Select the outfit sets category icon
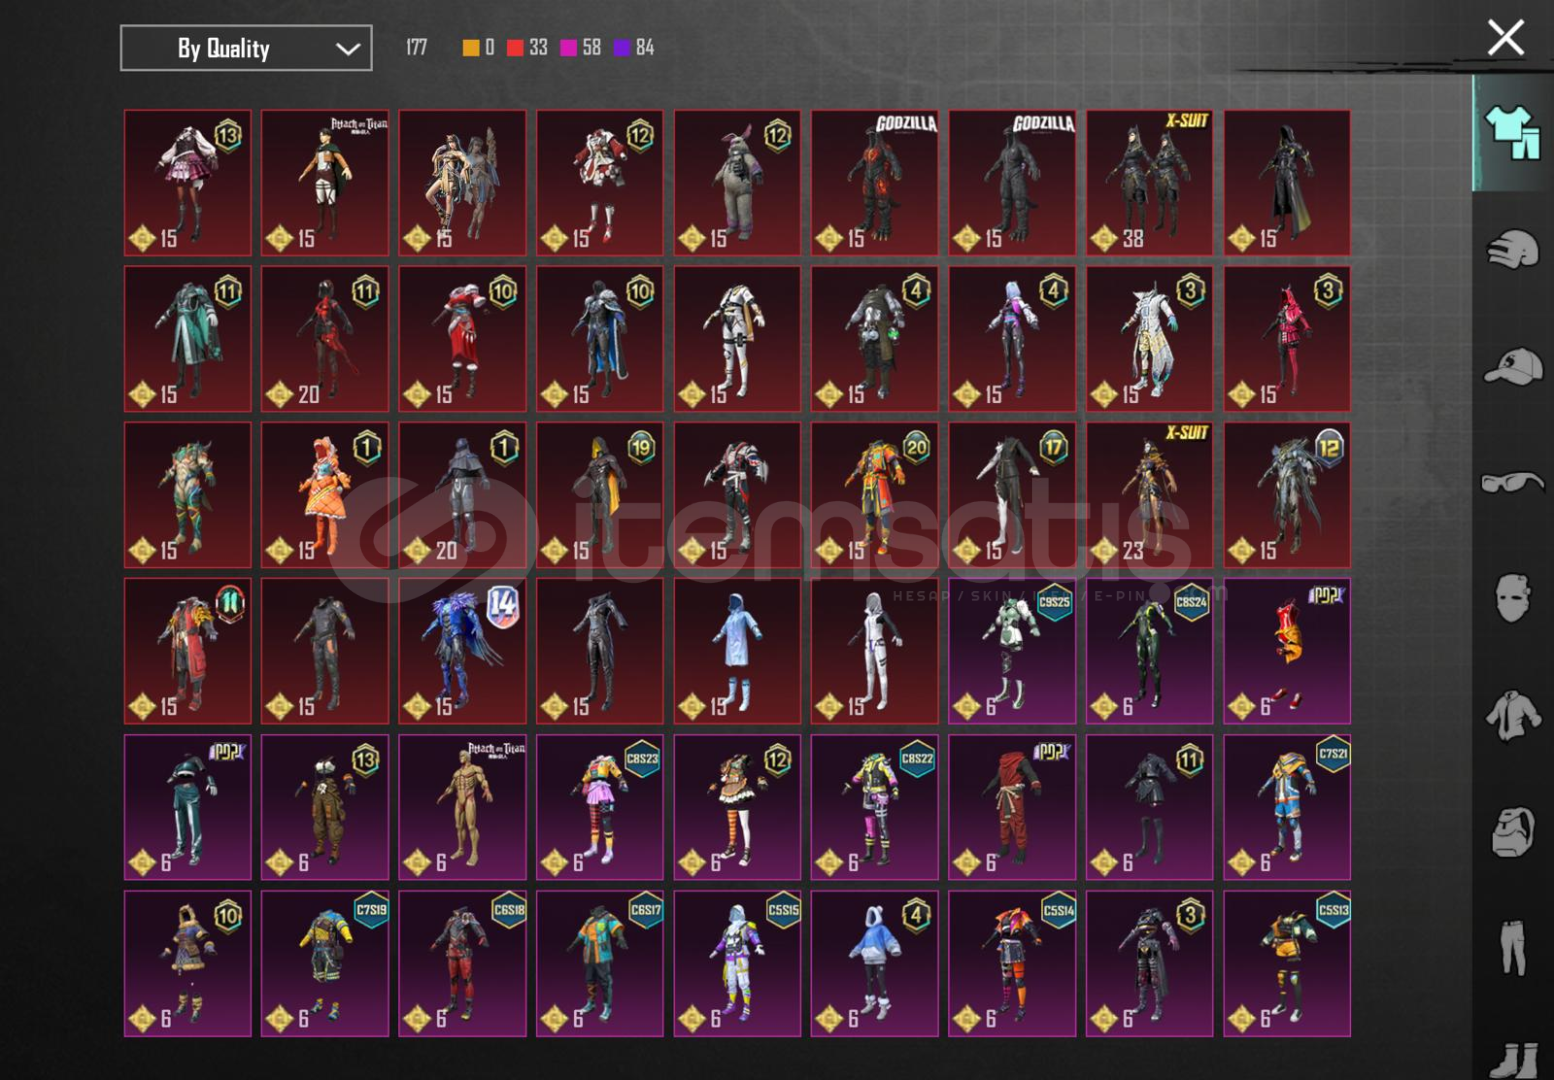The image size is (1554, 1080). click(x=1512, y=133)
